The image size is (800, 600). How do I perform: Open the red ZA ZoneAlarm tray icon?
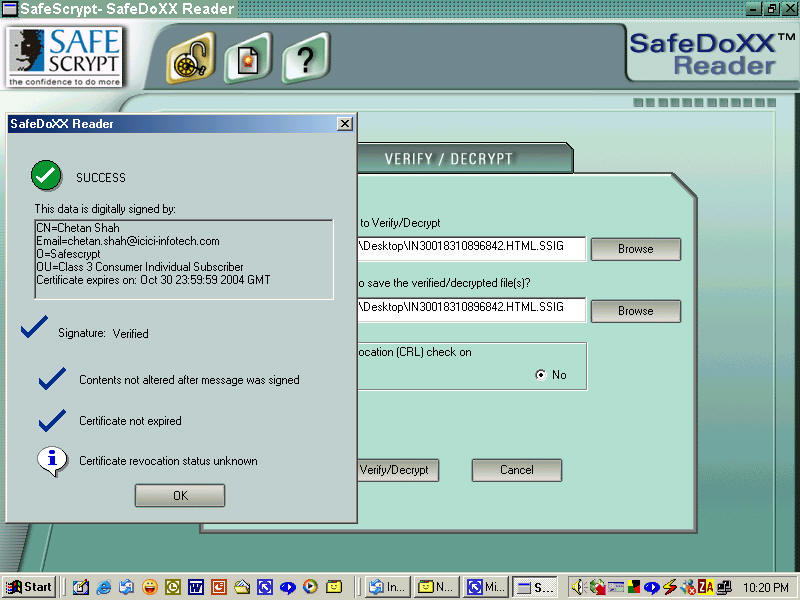[x=706, y=587]
